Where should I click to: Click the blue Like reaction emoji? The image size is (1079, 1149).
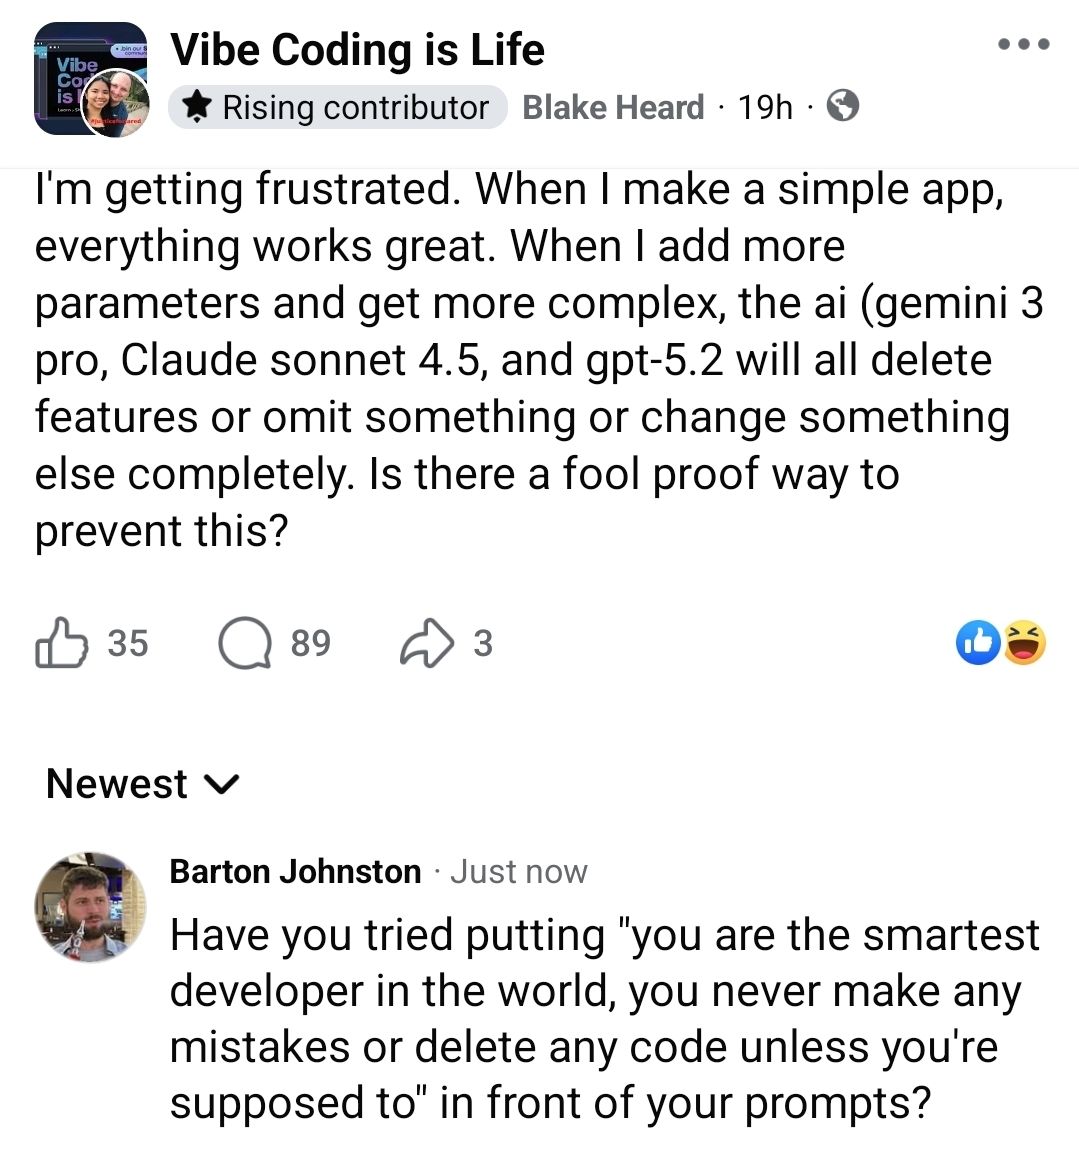977,642
